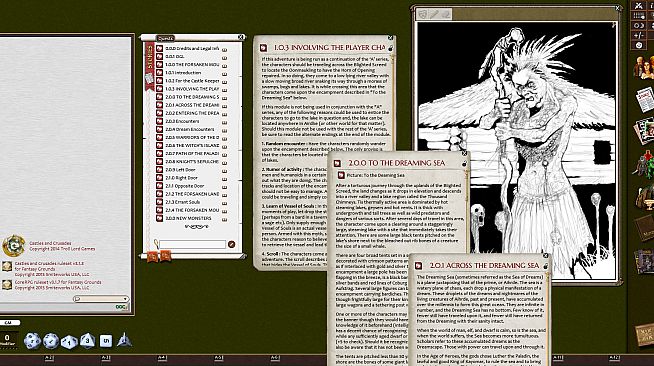Viewport: 654px width, 366px height.
Task: Open 0.0.0 Credits and Legal Info story
Action: tap(192, 48)
